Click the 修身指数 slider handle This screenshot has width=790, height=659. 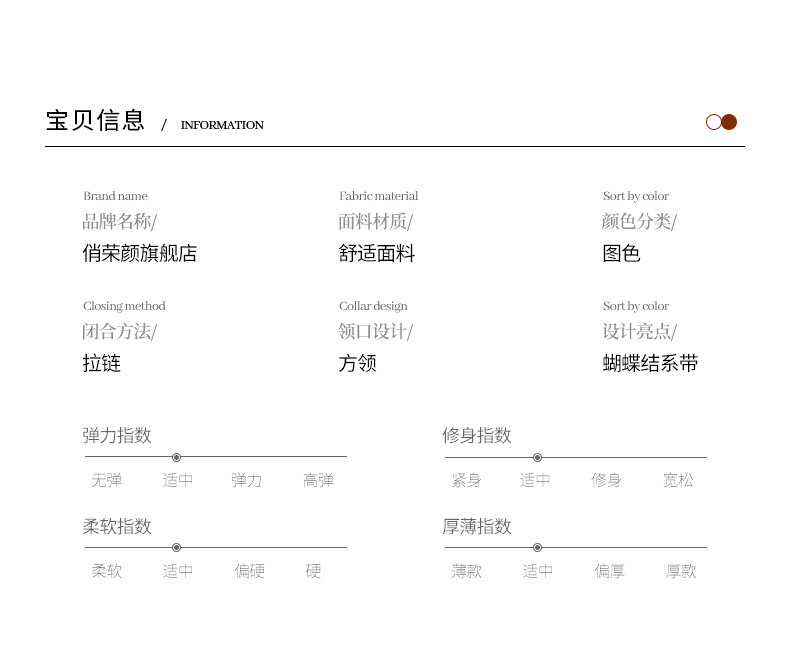(538, 457)
